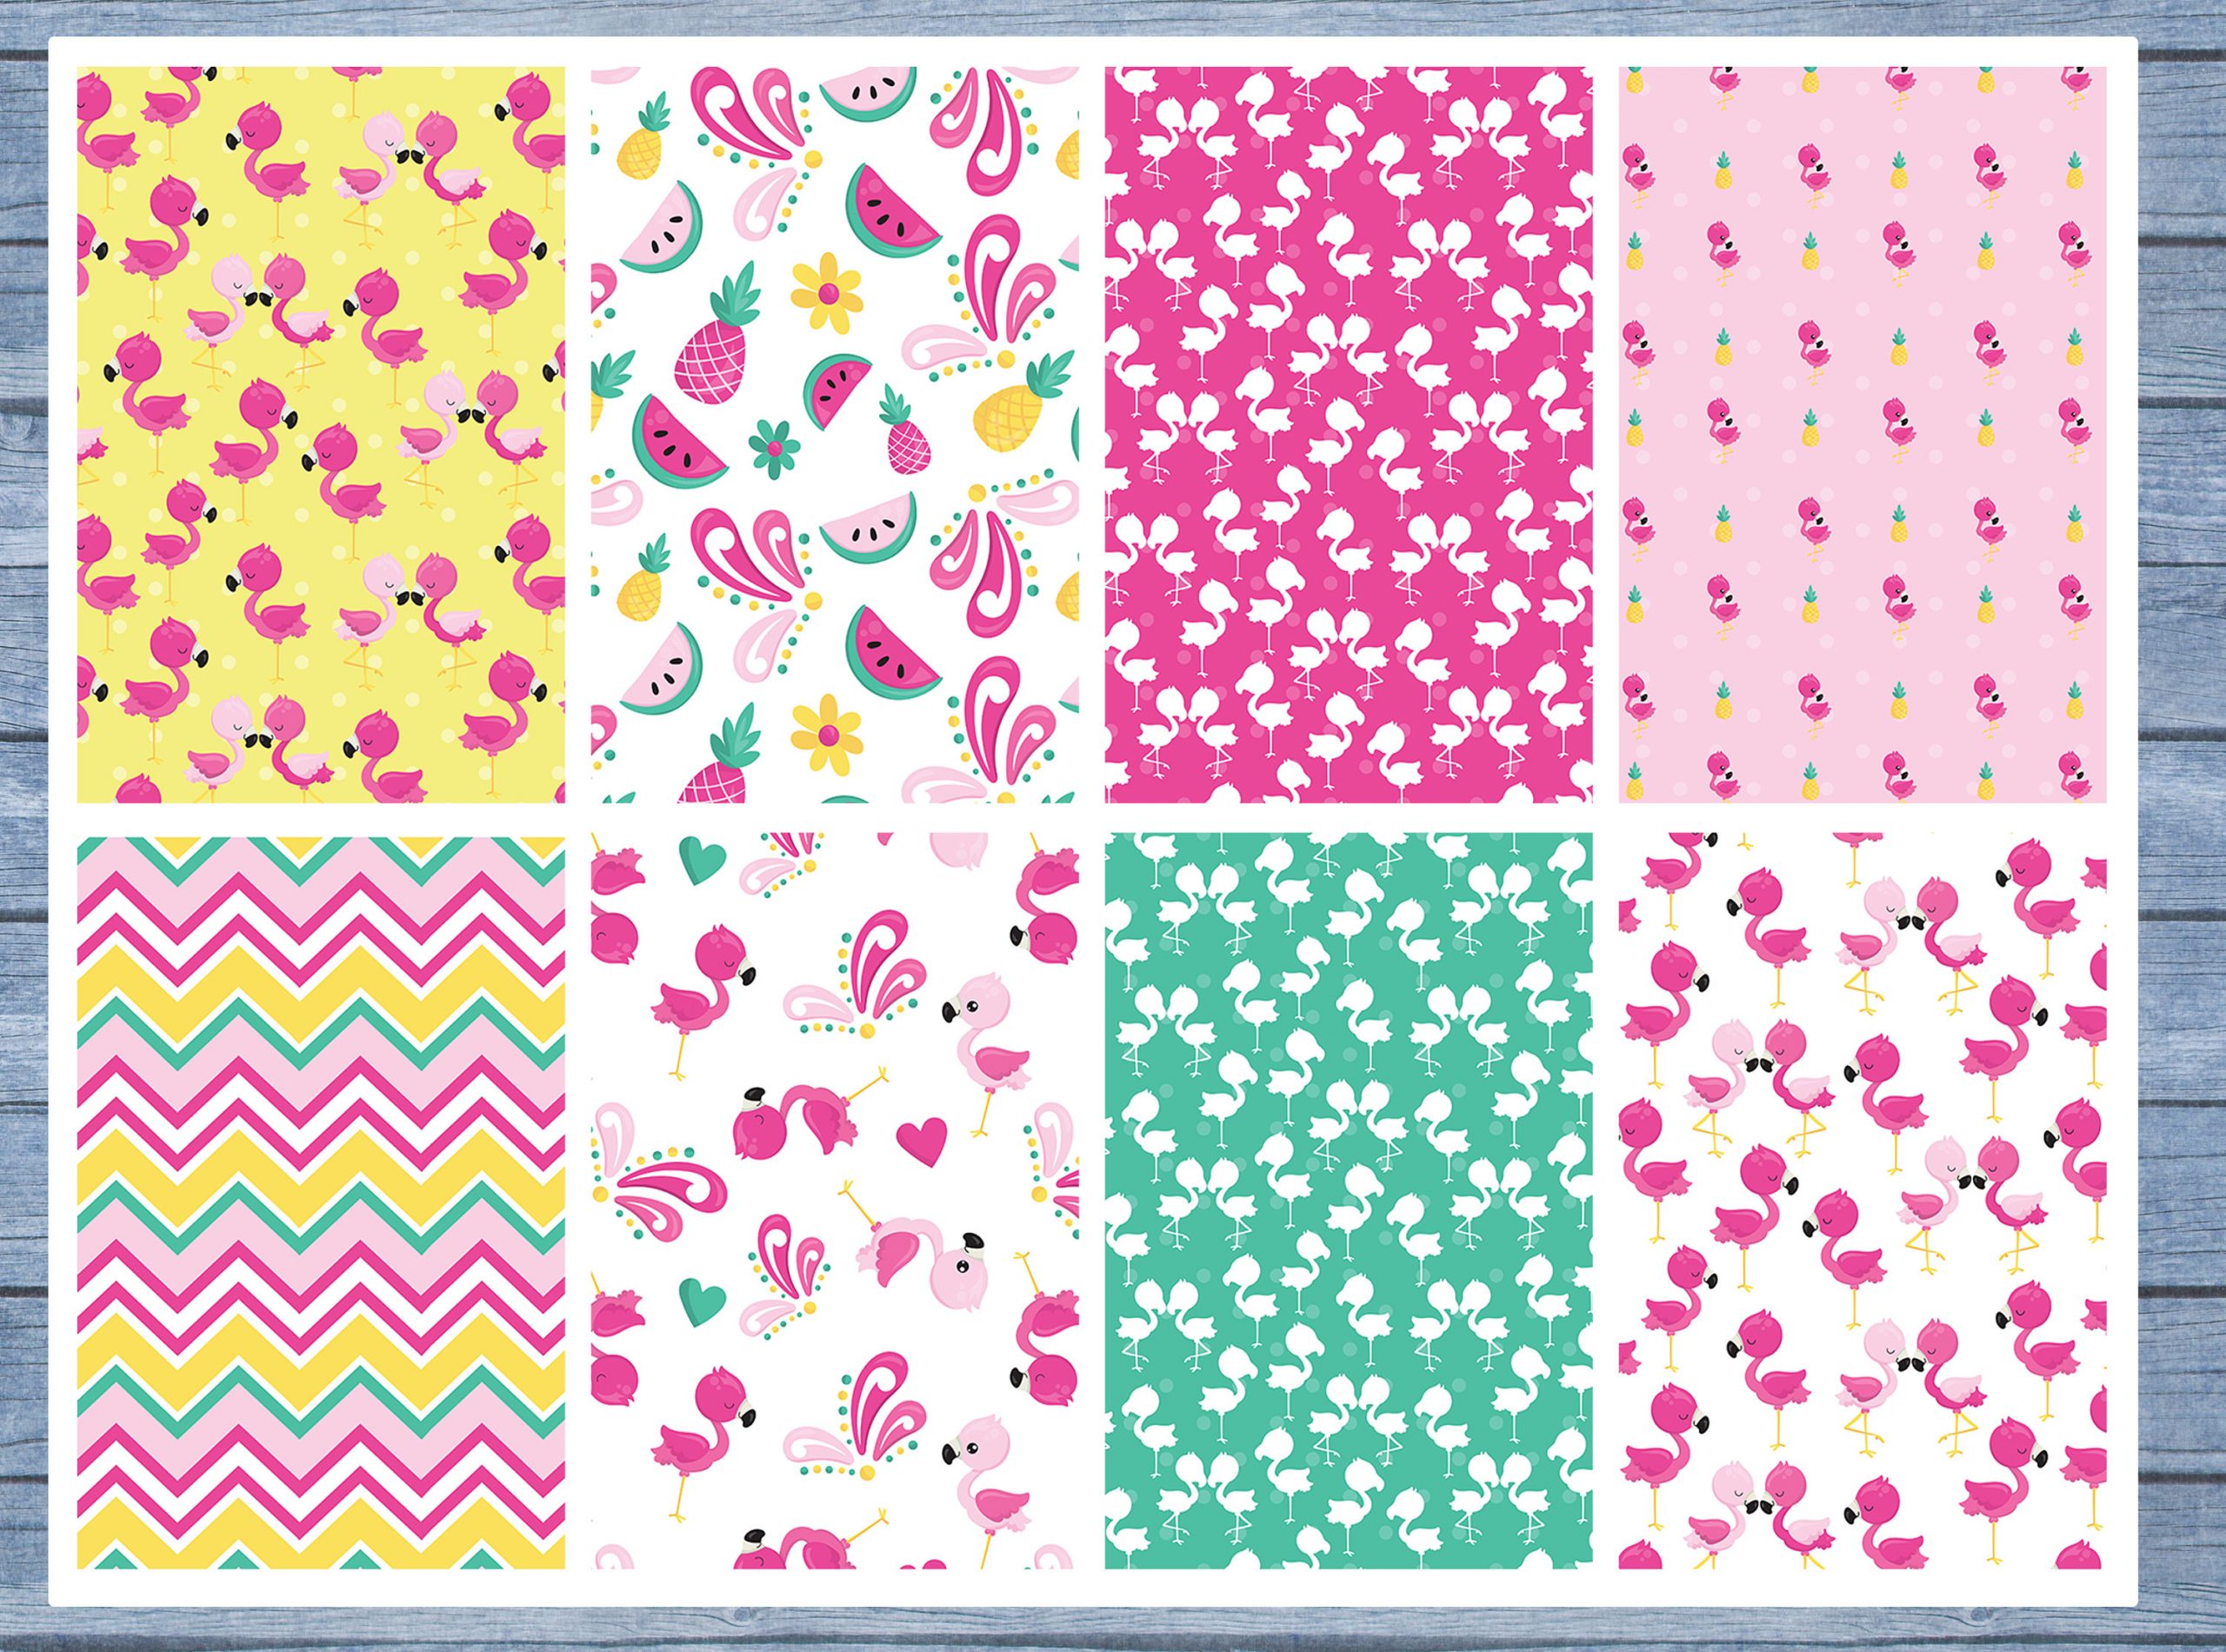Select the yellow background flamingo pattern thumbnail
The image size is (2226, 1652).
click(320, 433)
